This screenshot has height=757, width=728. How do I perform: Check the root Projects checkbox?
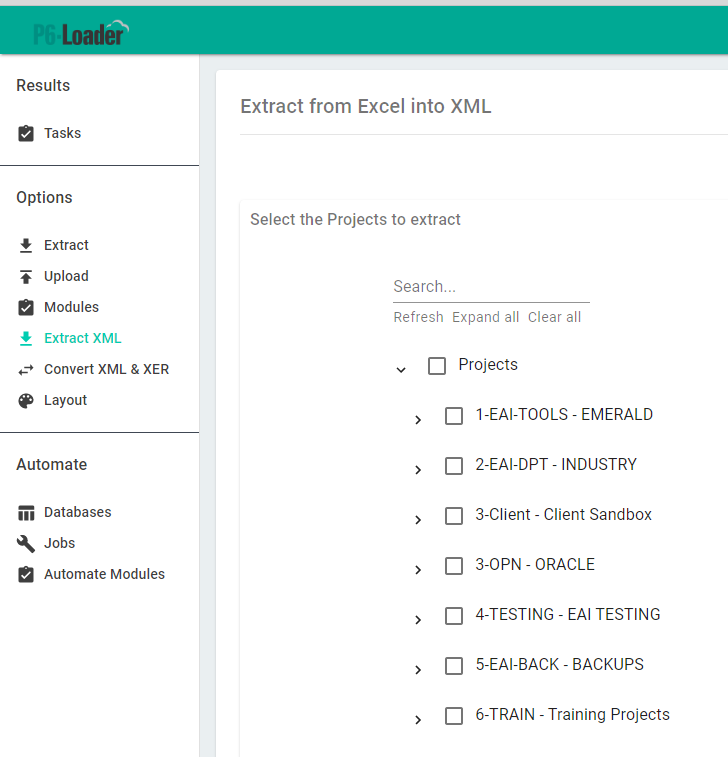[x=437, y=366]
